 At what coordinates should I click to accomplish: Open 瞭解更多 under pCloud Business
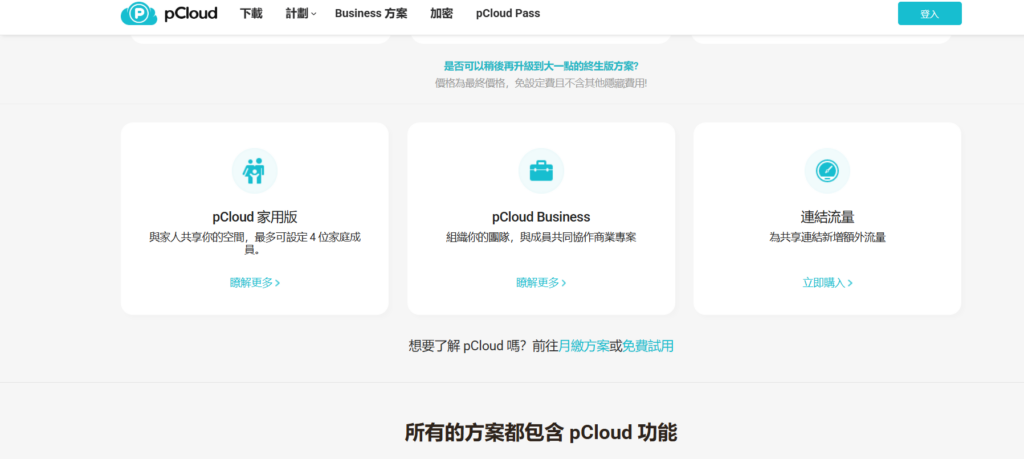point(541,283)
